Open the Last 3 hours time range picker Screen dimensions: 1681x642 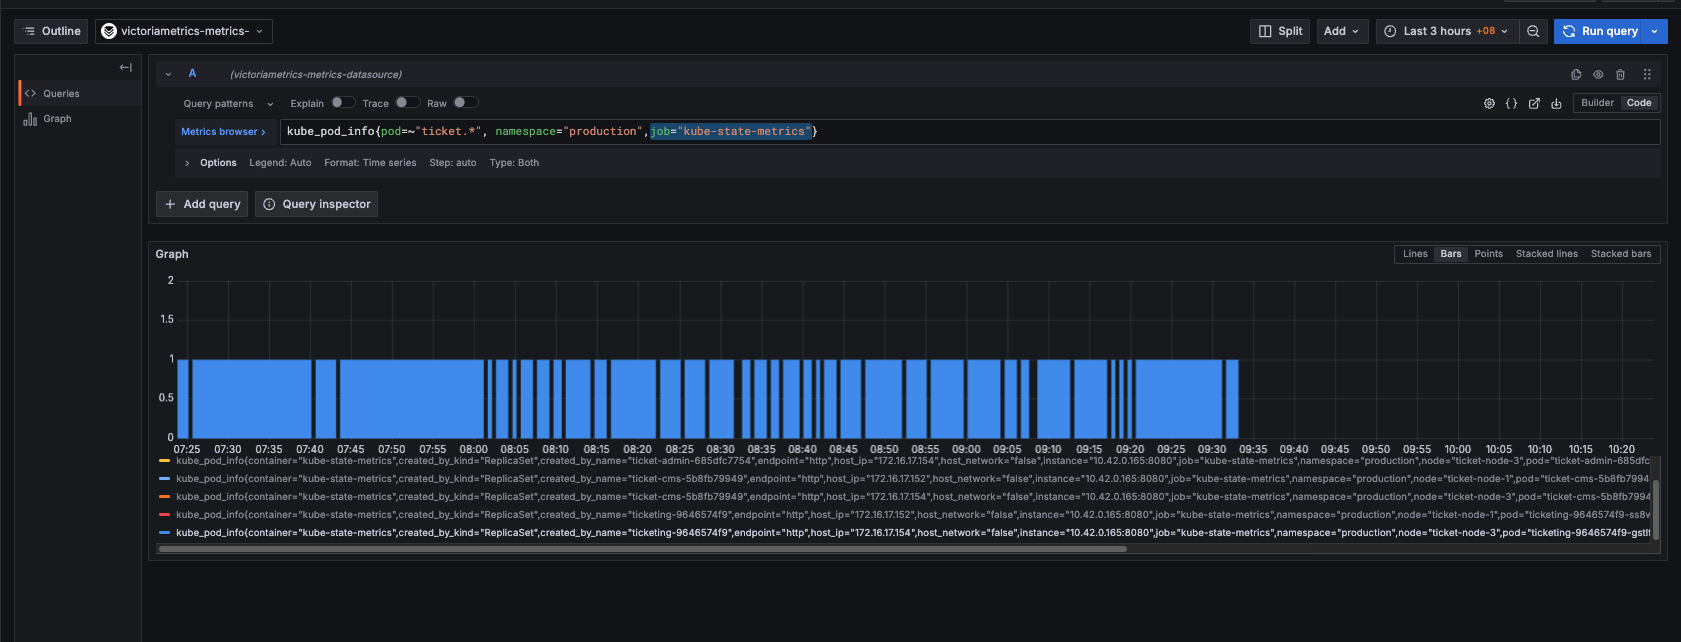(1446, 31)
